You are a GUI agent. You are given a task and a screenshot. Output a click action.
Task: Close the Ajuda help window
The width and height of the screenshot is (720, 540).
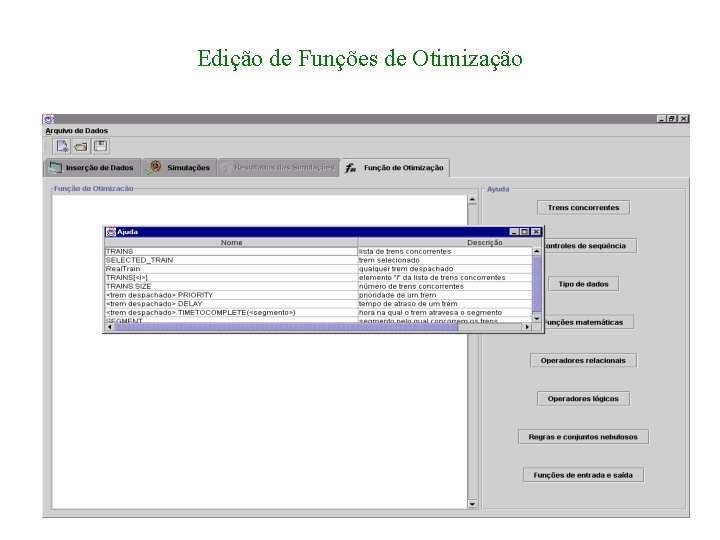click(x=535, y=232)
